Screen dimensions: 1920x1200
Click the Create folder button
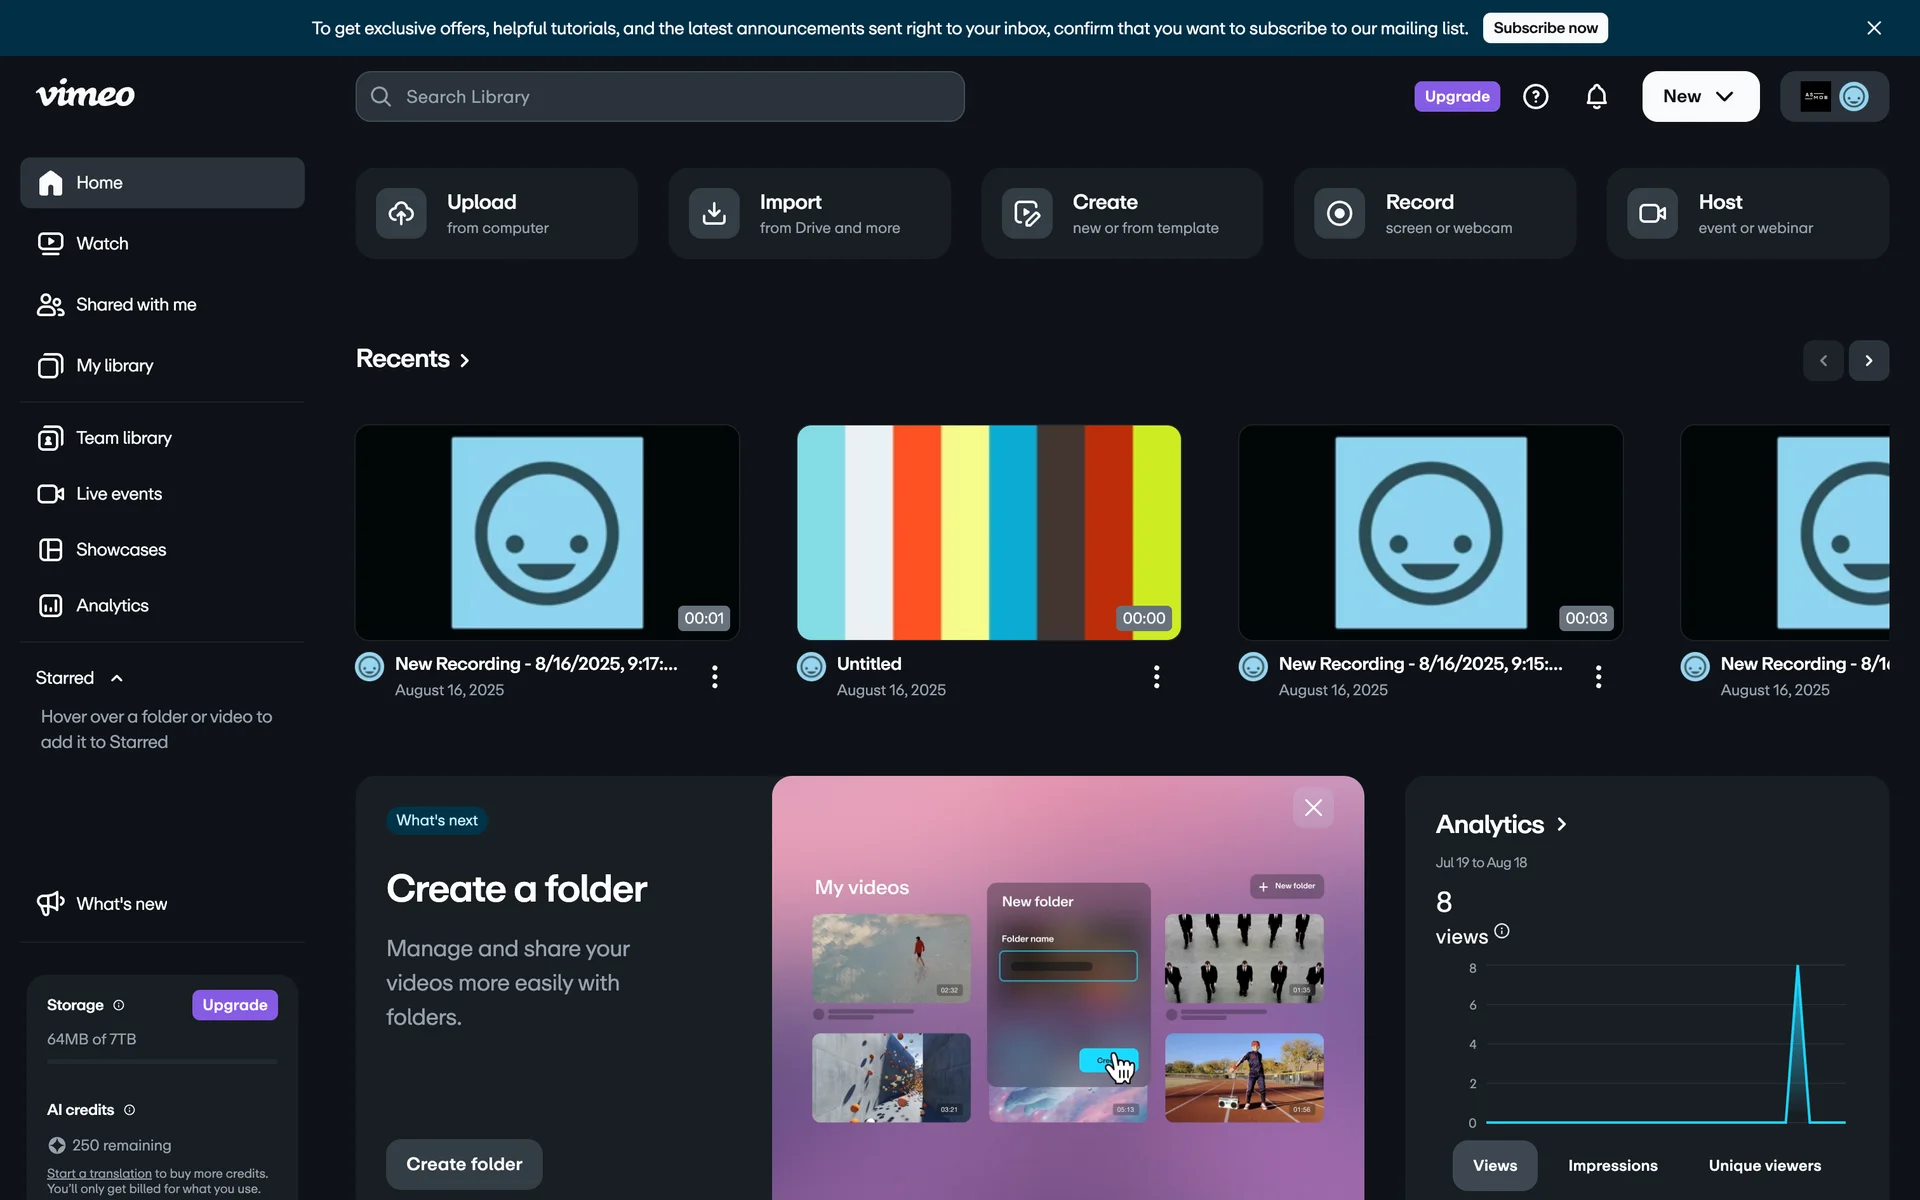[x=464, y=1164]
